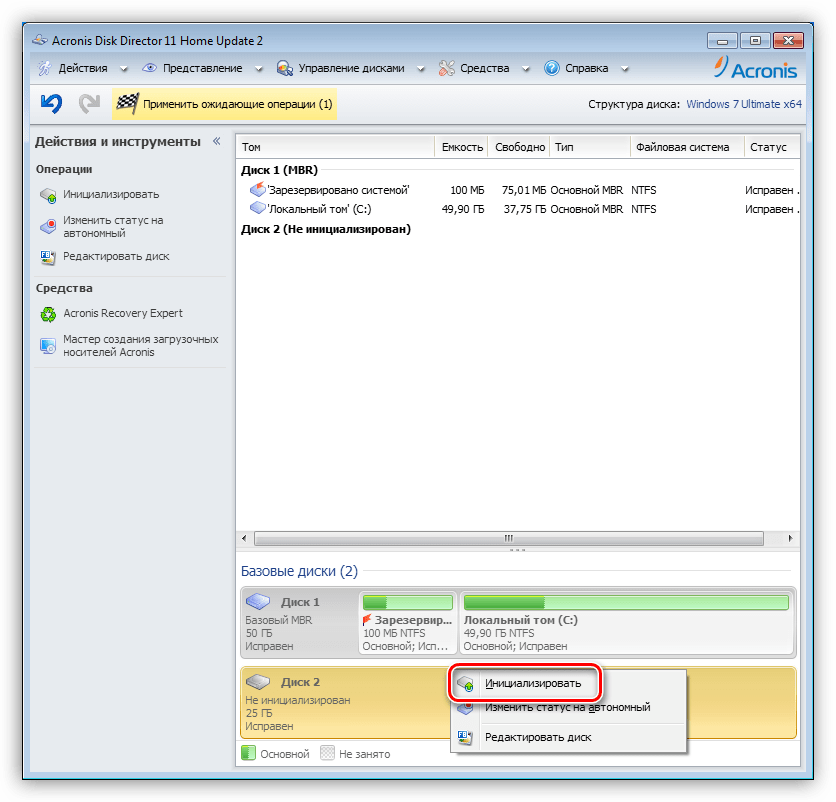Screen dimensions: 836x802
Task: Click the Инициализировать icon in the context menu
Action: [466, 684]
